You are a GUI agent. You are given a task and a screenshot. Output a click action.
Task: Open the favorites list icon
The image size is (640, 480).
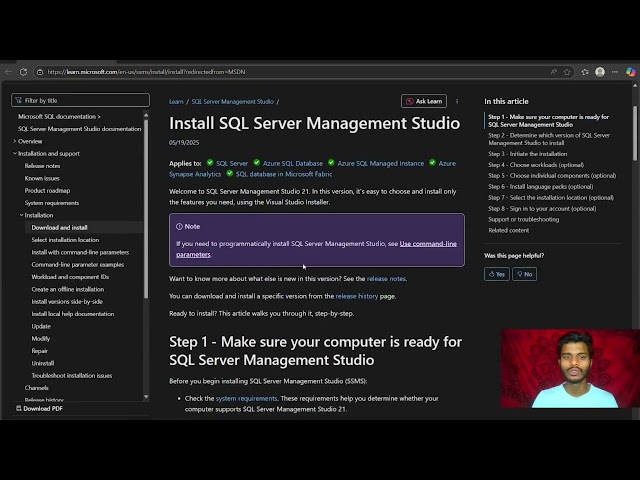coord(585,72)
